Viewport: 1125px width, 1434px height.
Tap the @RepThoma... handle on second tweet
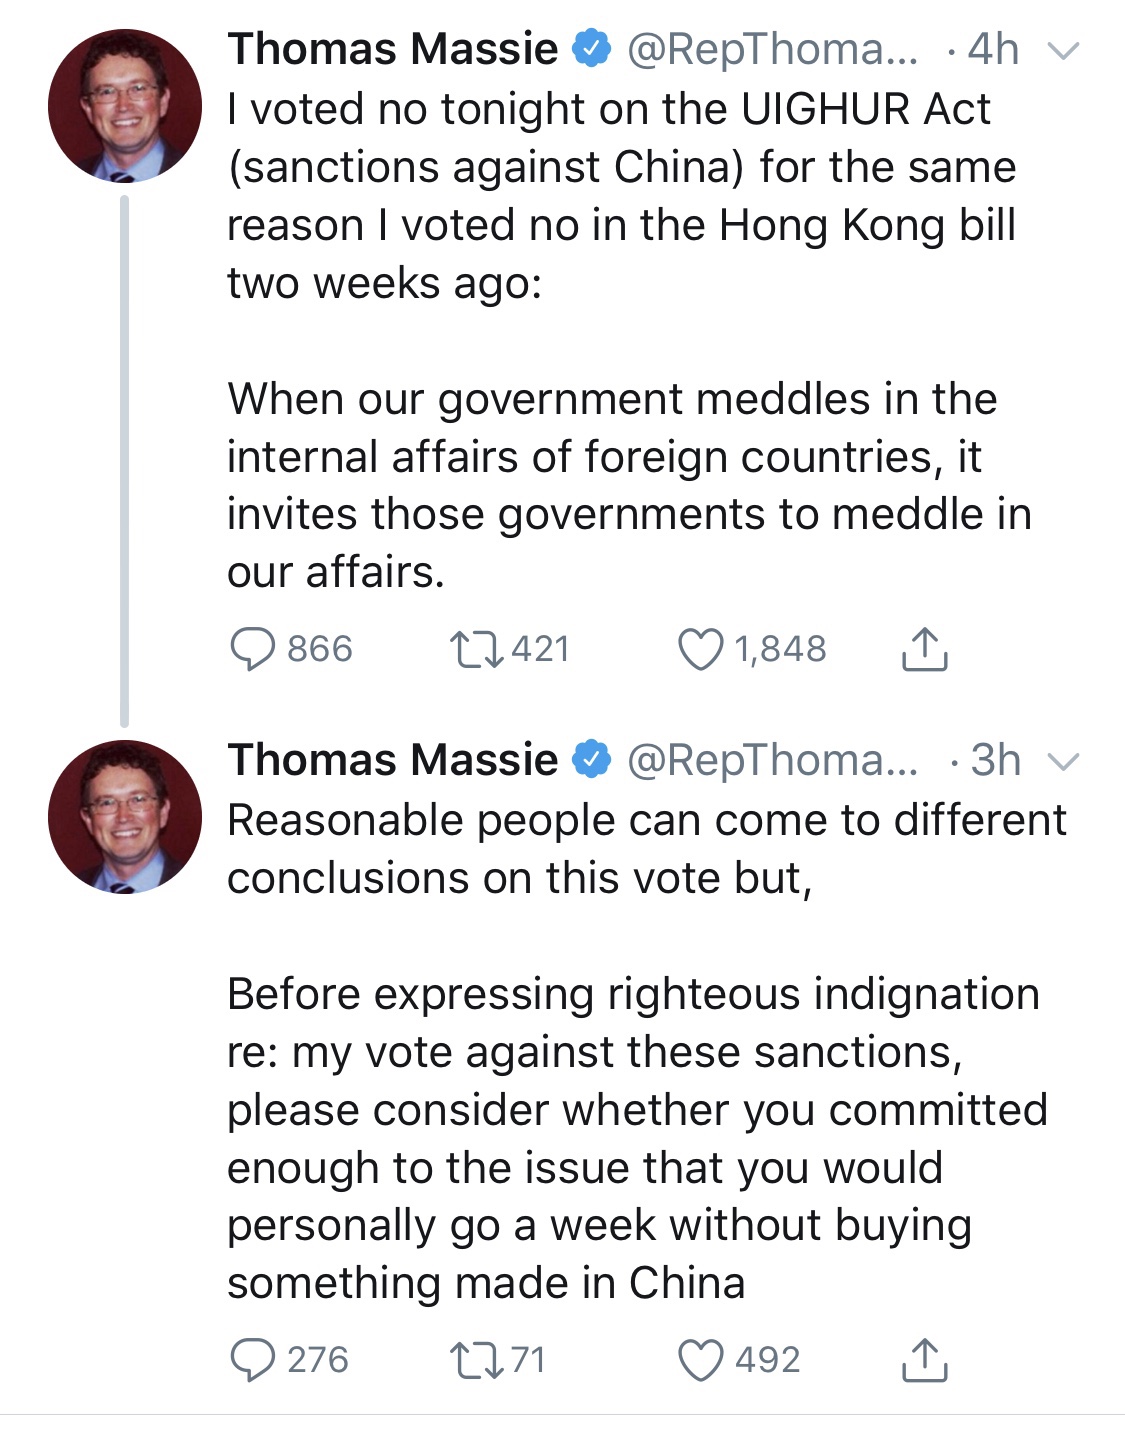coord(772,760)
